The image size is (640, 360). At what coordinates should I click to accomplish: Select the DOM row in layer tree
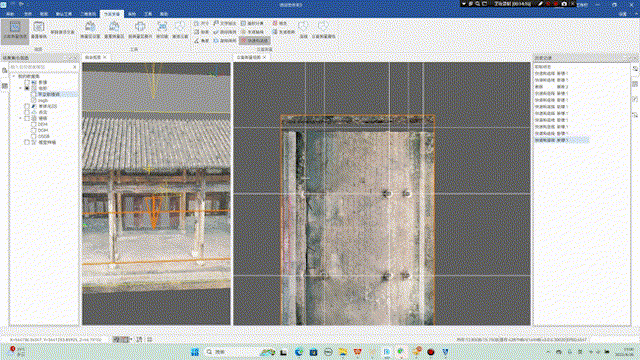point(43,130)
